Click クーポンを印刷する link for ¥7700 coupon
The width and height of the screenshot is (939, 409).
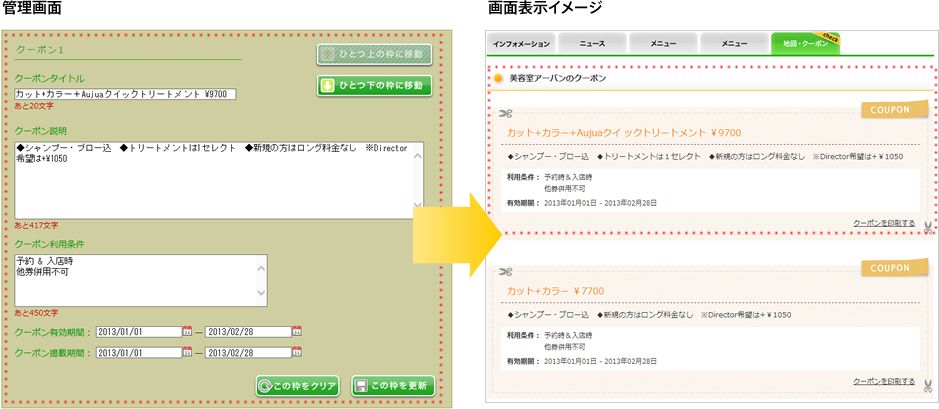[884, 381]
